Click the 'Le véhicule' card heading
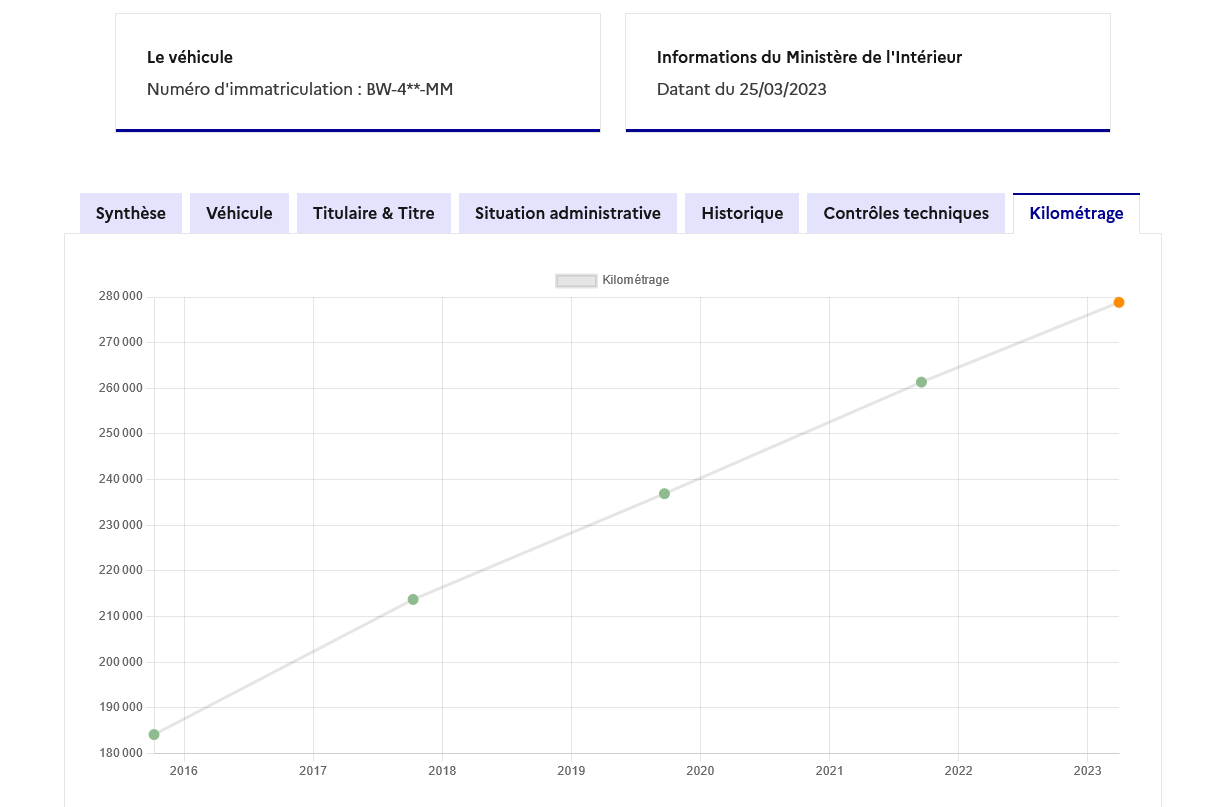1224x807 pixels. pos(190,57)
